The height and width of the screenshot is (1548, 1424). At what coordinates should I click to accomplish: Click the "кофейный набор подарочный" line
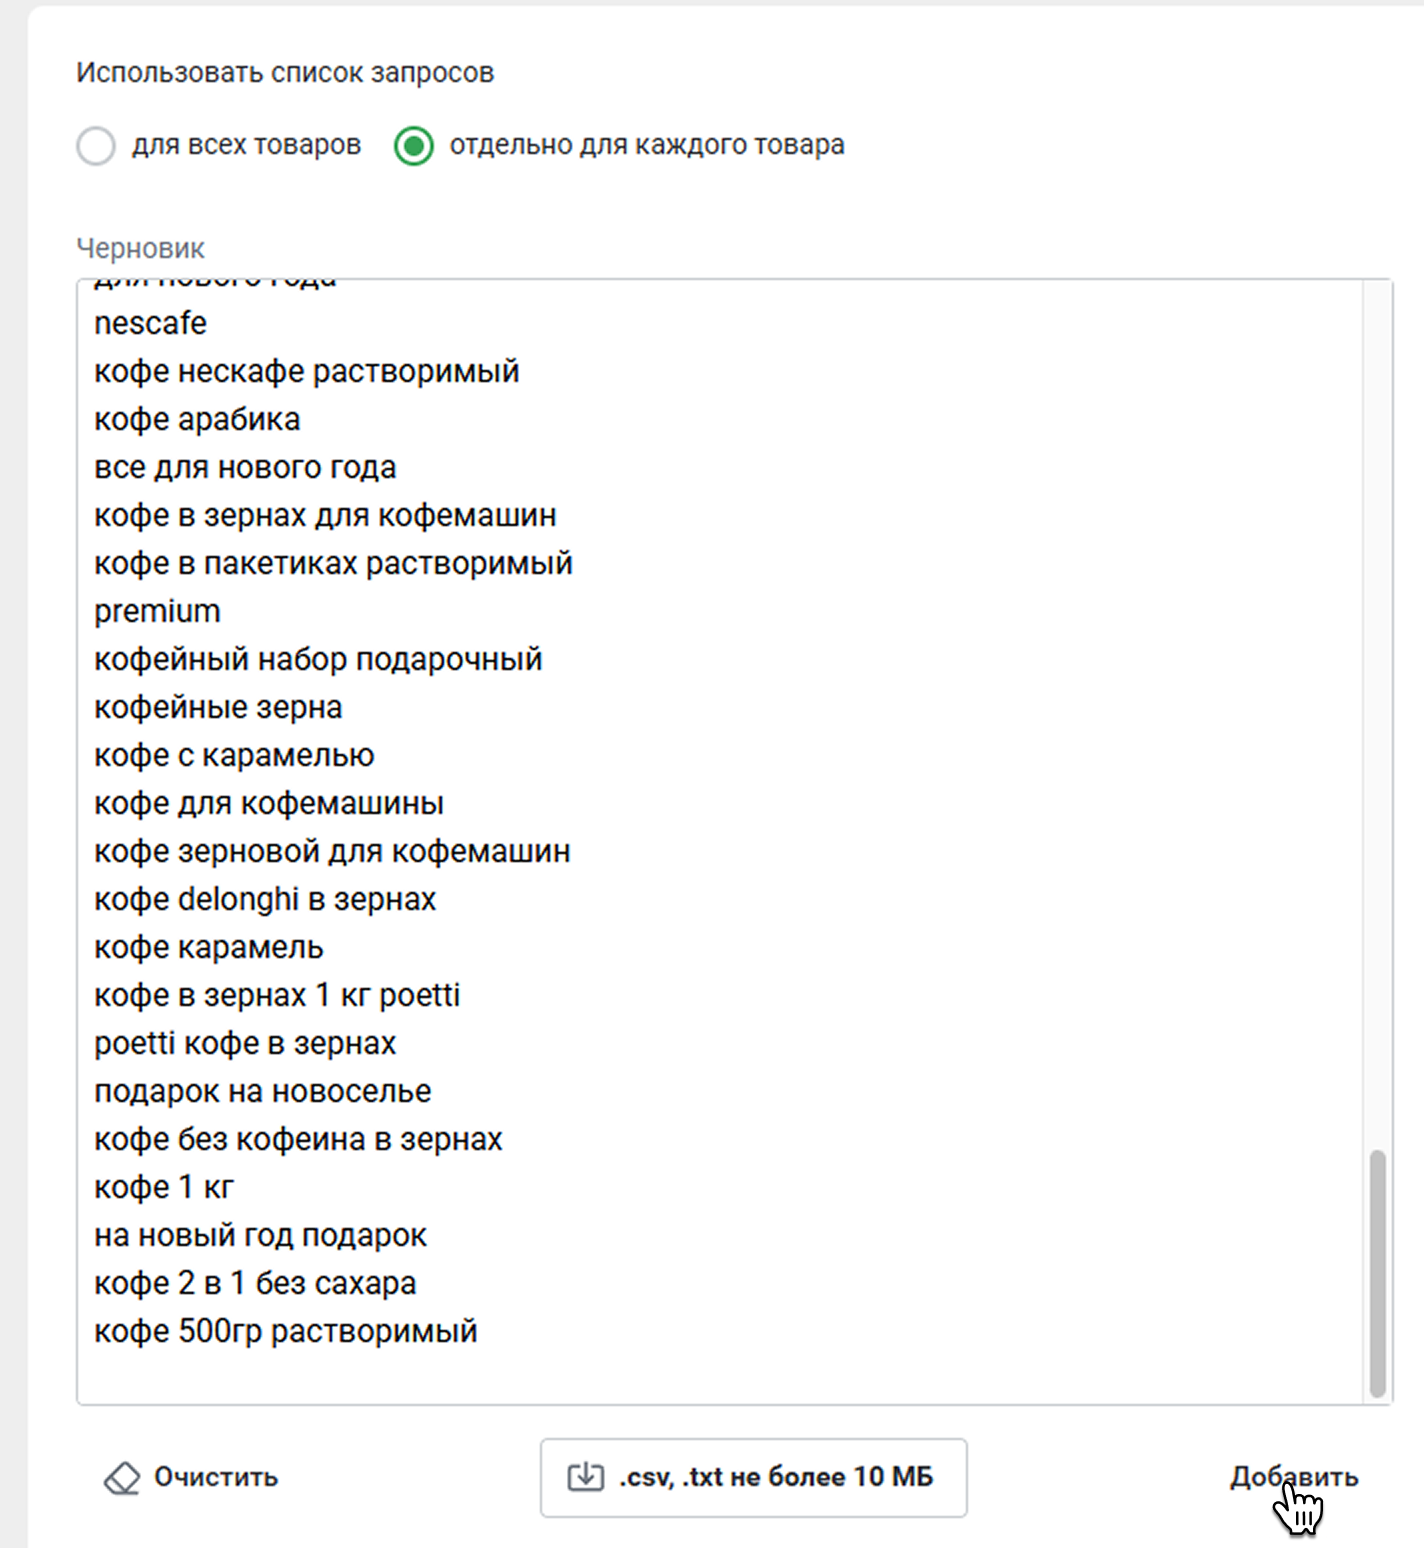pos(318,659)
